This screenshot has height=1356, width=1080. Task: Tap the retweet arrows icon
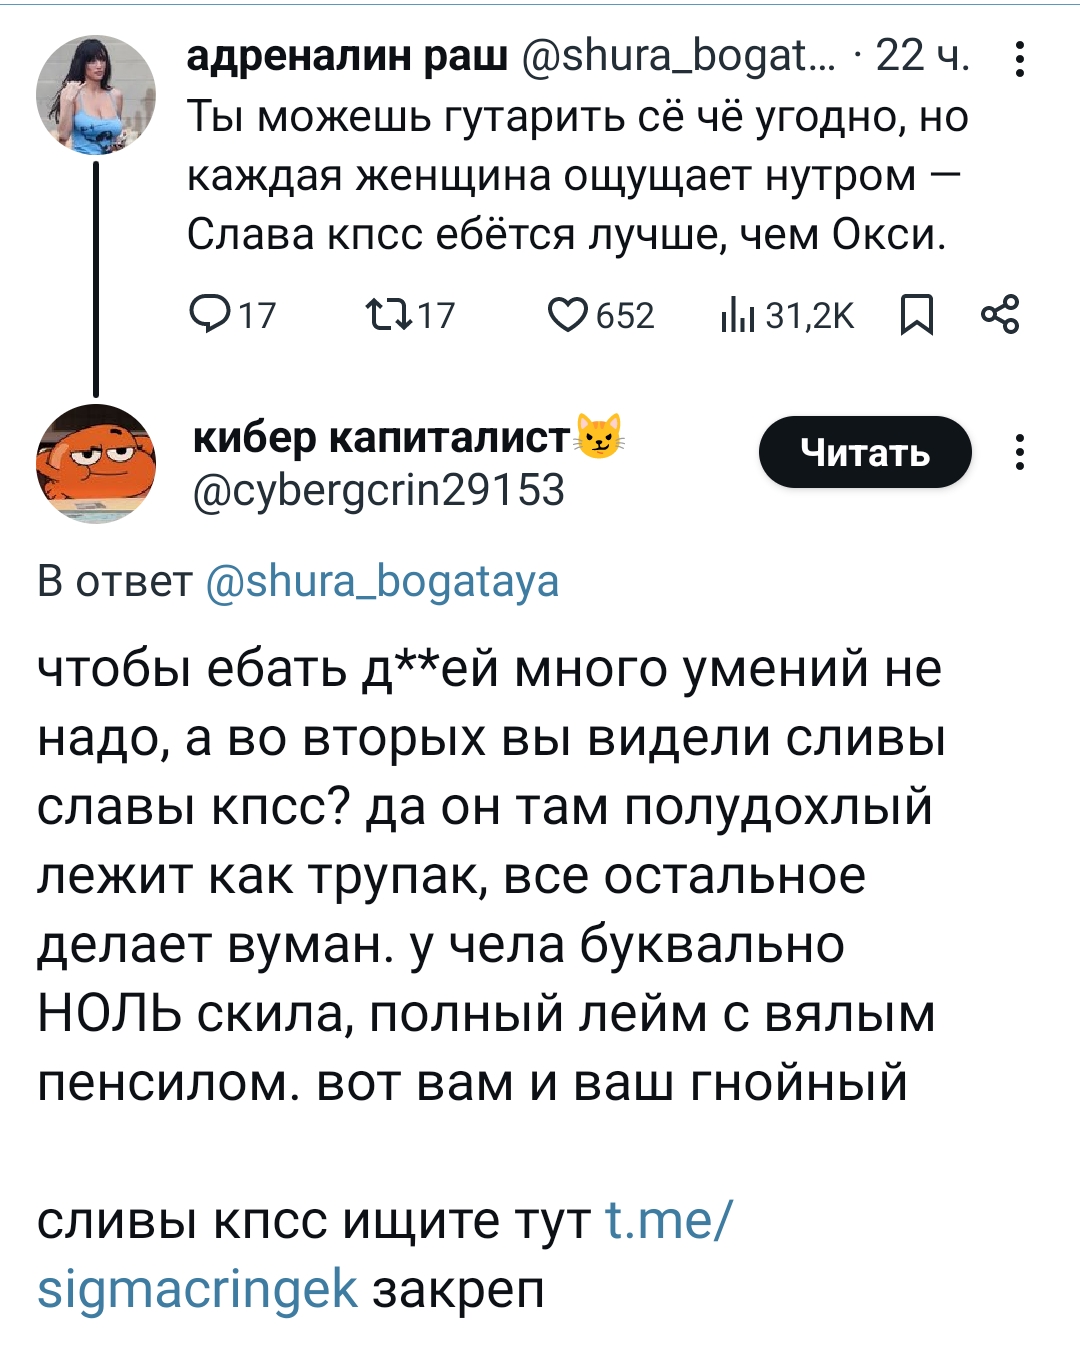tap(388, 315)
